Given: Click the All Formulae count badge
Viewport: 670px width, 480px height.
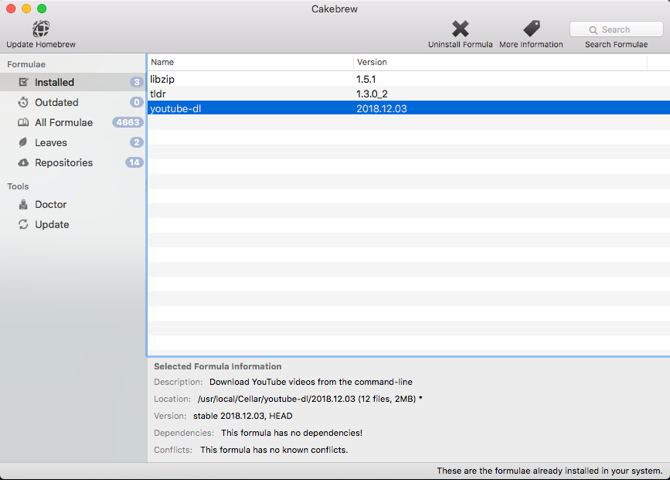Looking at the screenshot, I should click(128, 122).
